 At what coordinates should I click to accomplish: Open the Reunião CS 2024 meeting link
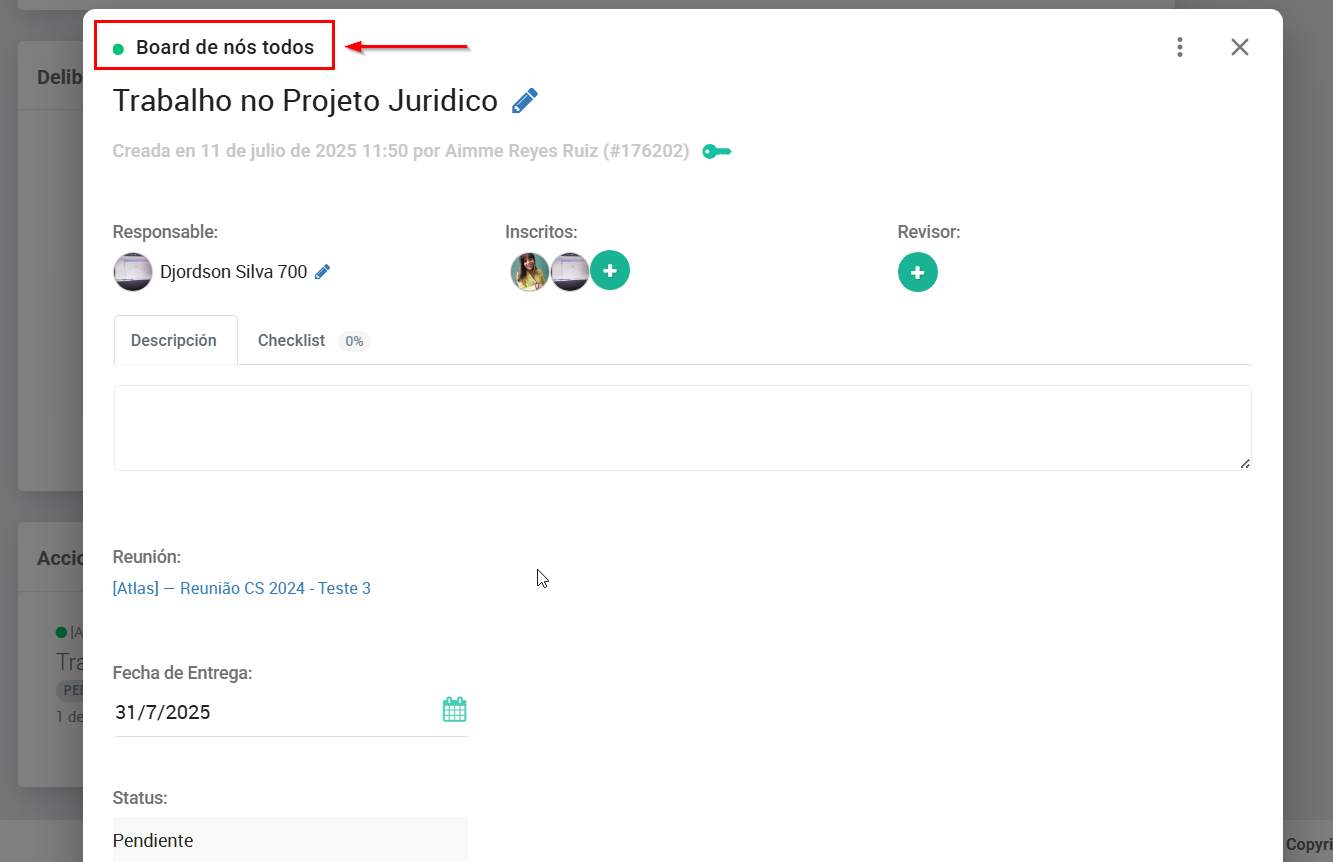[242, 588]
